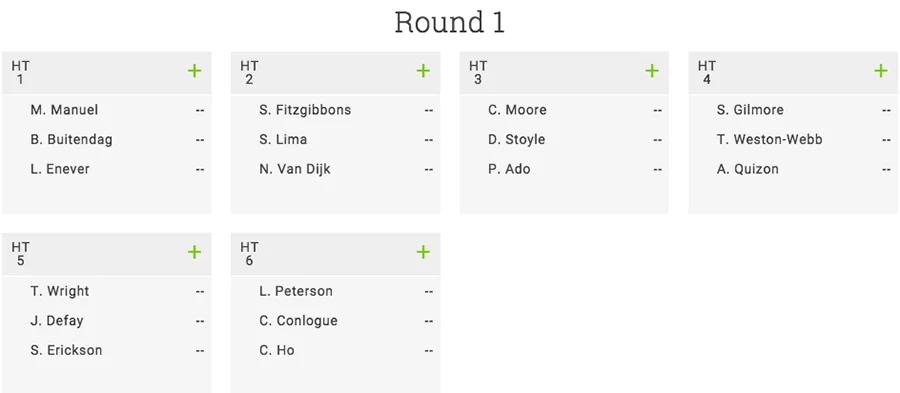The width and height of the screenshot is (900, 393).
Task: Click the Round 1 heading
Action: [449, 23]
